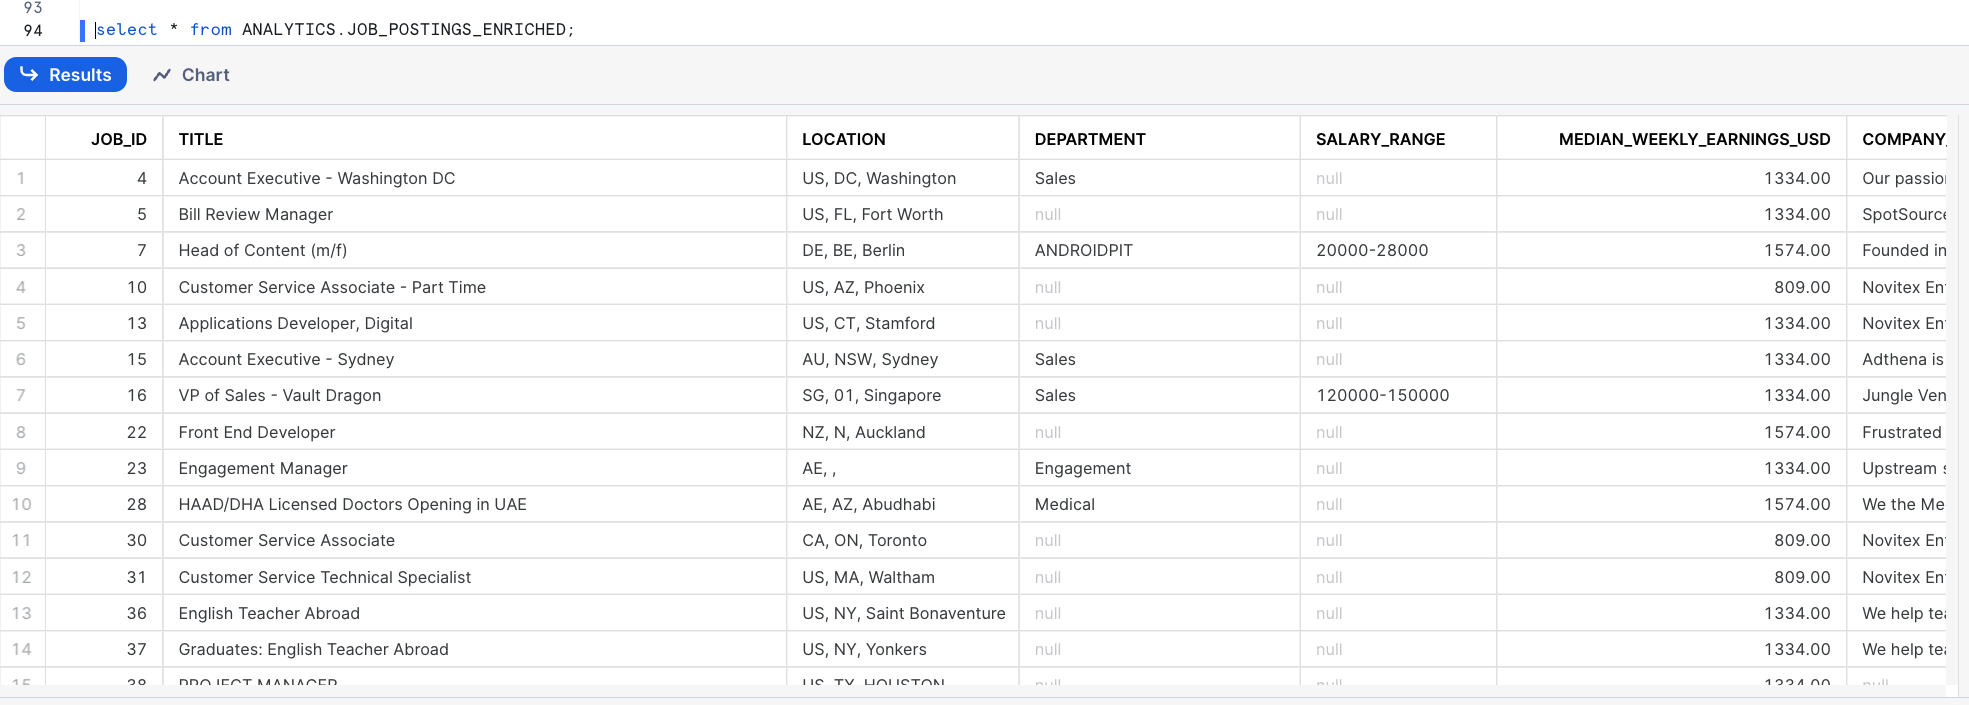Sort by the JOB_ID column header
The width and height of the screenshot is (1969, 705).
click(118, 139)
